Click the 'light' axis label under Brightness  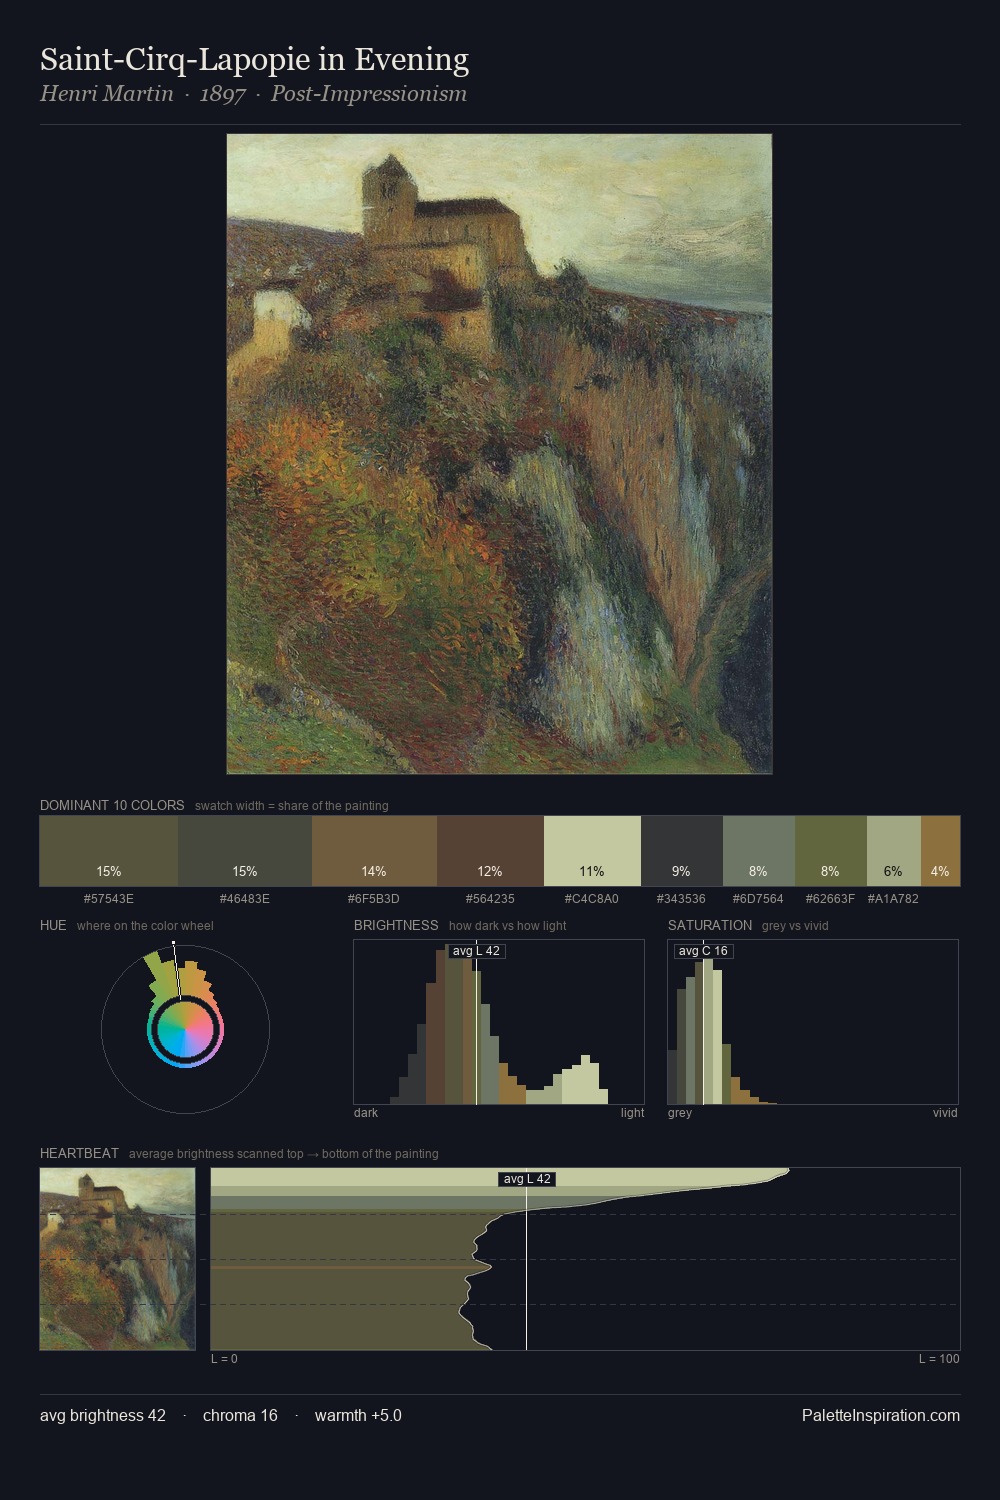[x=633, y=1112]
